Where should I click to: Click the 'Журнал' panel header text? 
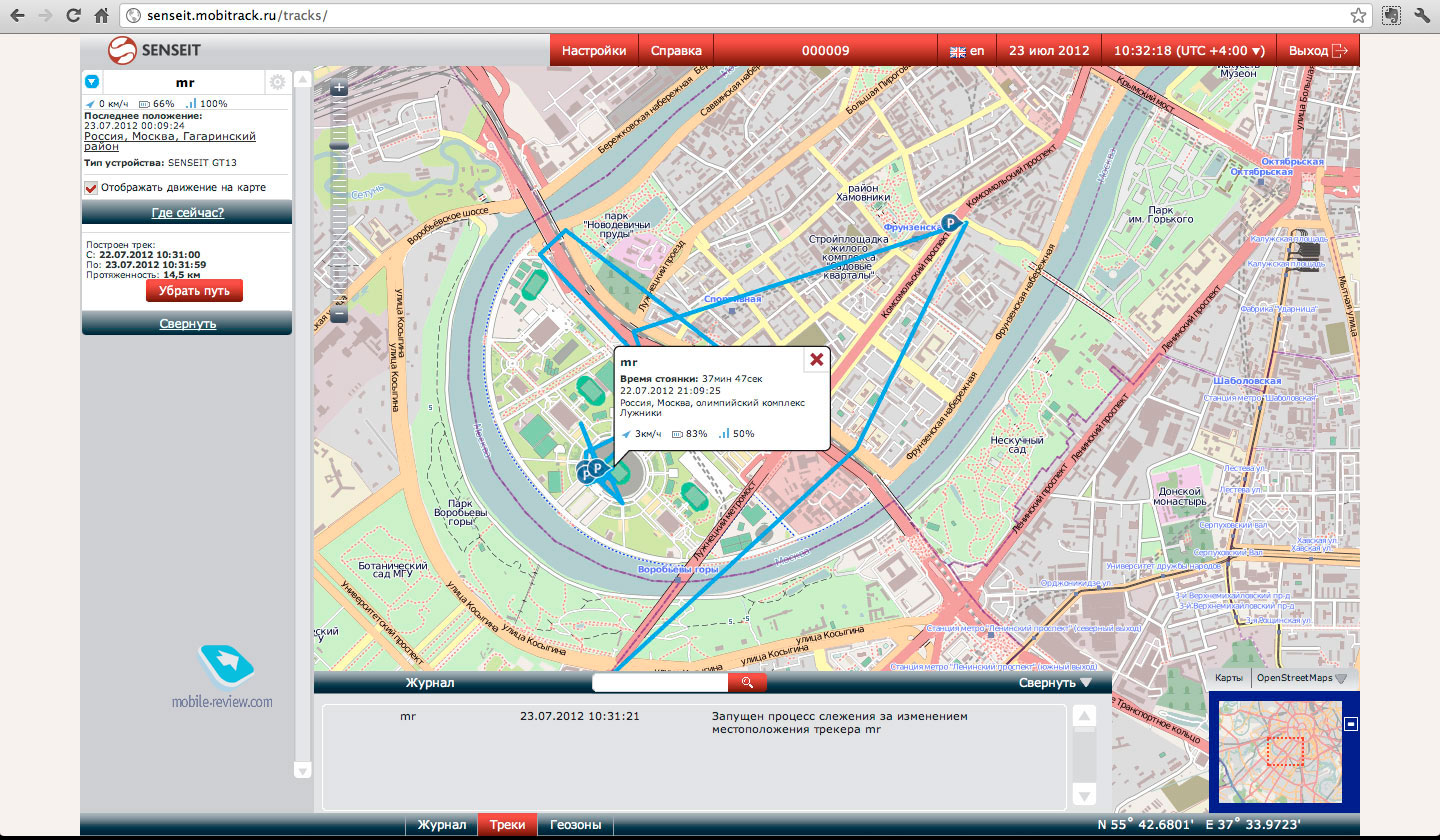[430, 683]
